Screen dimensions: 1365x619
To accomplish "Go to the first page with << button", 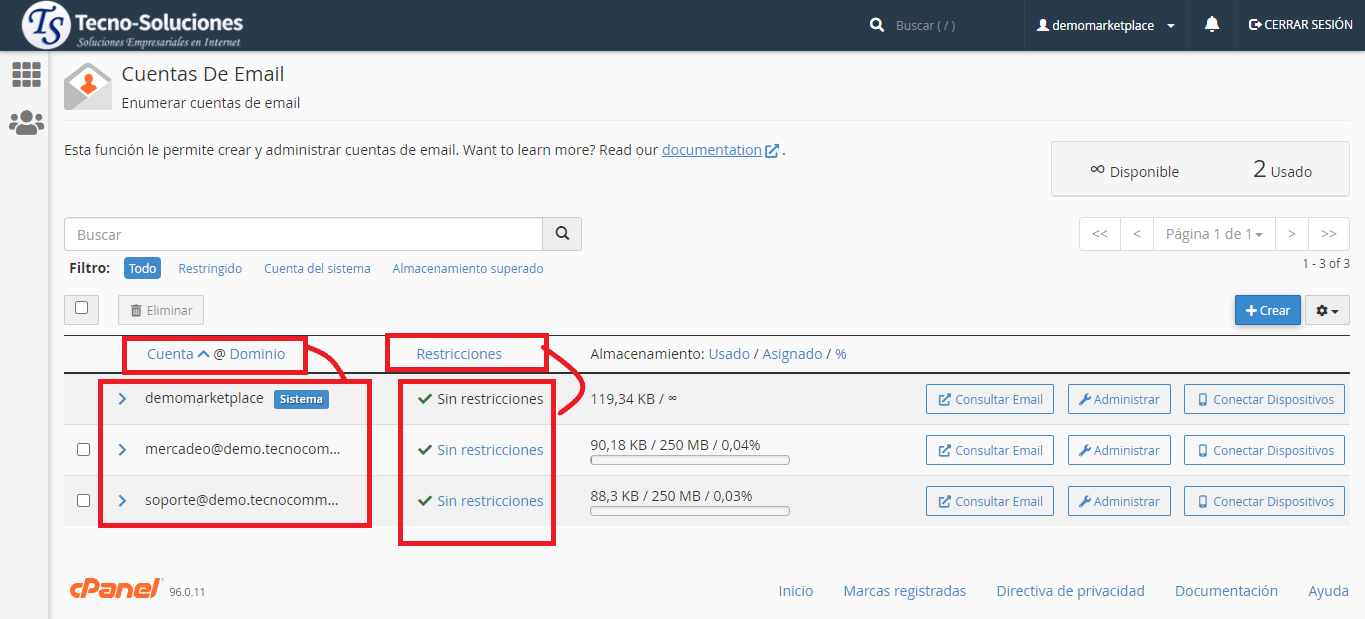I will point(1100,234).
